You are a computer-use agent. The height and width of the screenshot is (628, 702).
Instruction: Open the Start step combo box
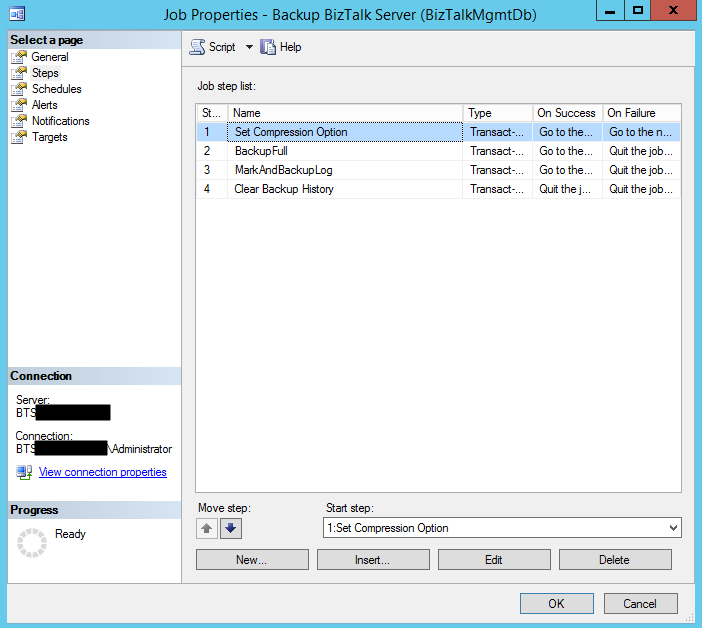[502, 528]
